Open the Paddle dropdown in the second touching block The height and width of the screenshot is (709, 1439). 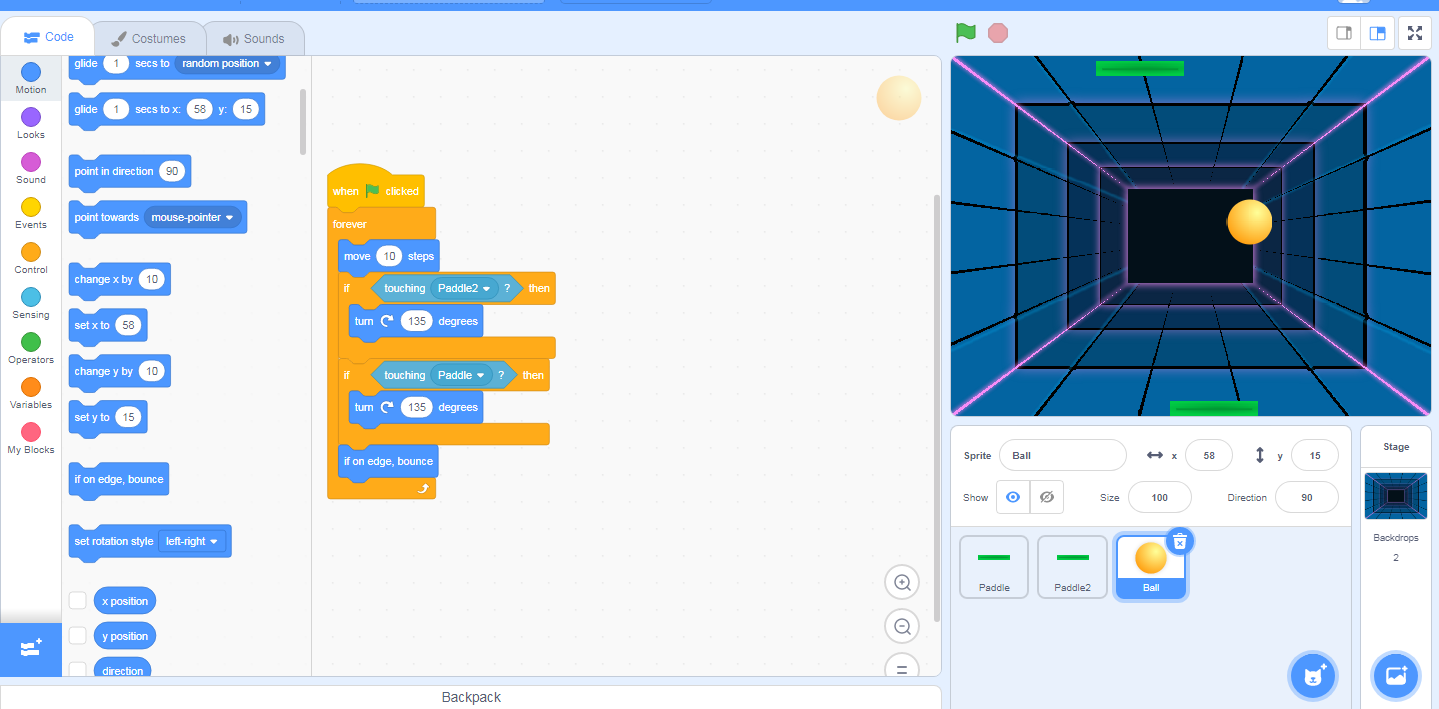click(461, 375)
